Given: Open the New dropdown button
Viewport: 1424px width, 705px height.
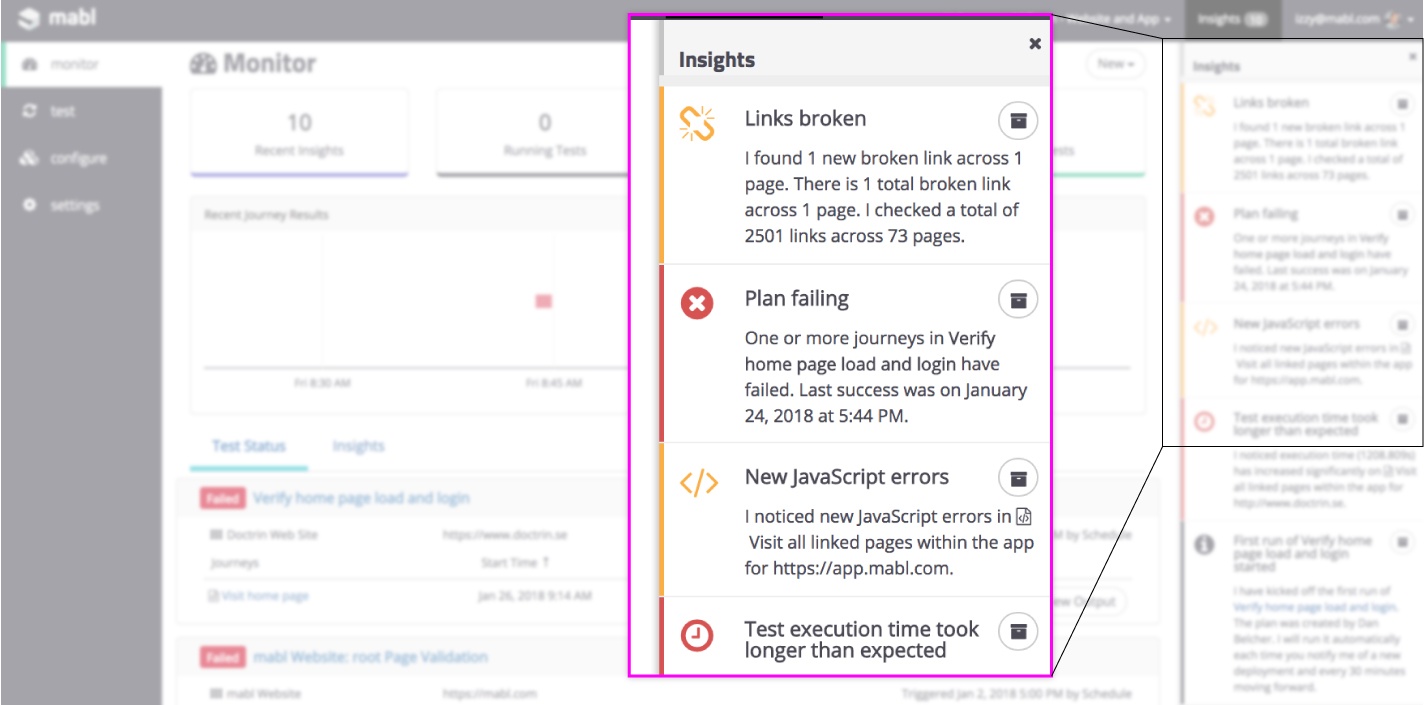Looking at the screenshot, I should tap(1115, 64).
